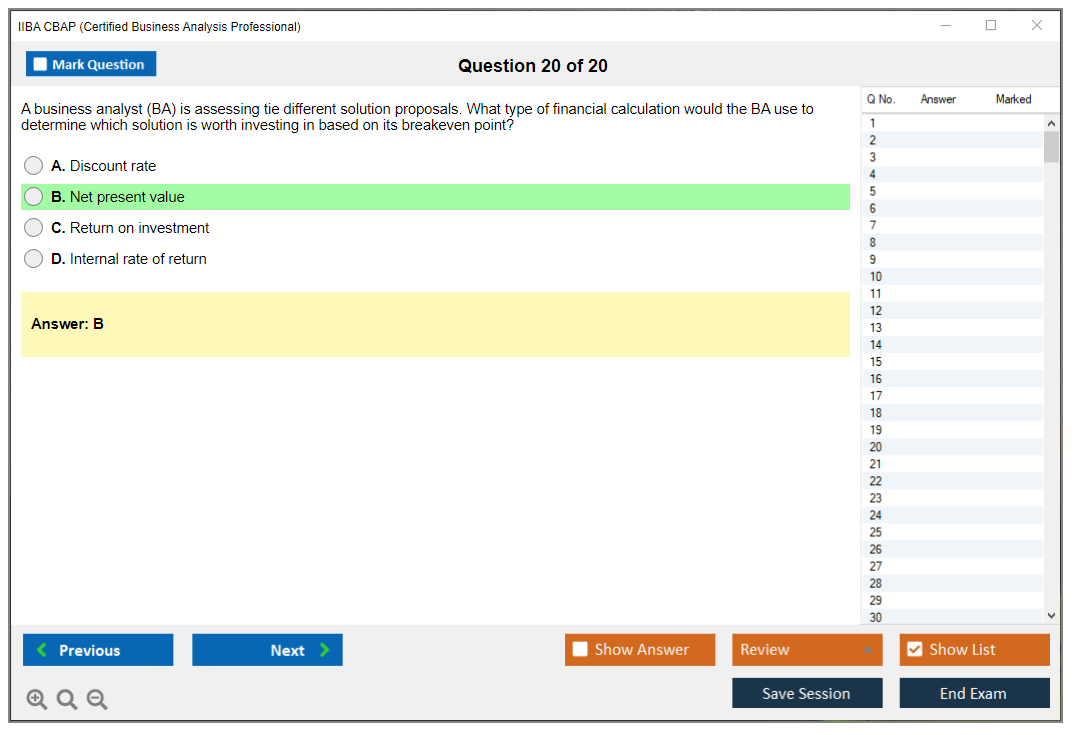
Task: Toggle the Mark Question checkbox
Action: (41, 64)
